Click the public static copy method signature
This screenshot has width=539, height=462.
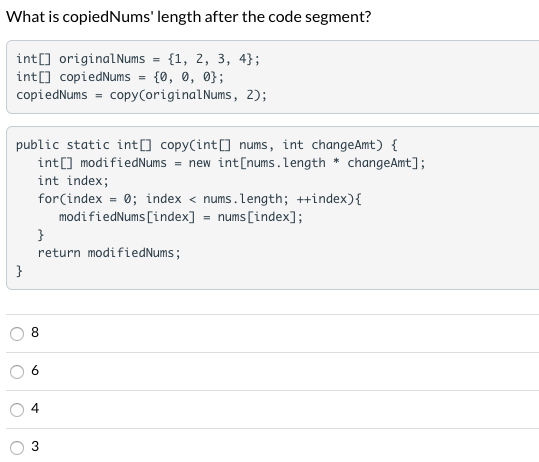point(207,145)
